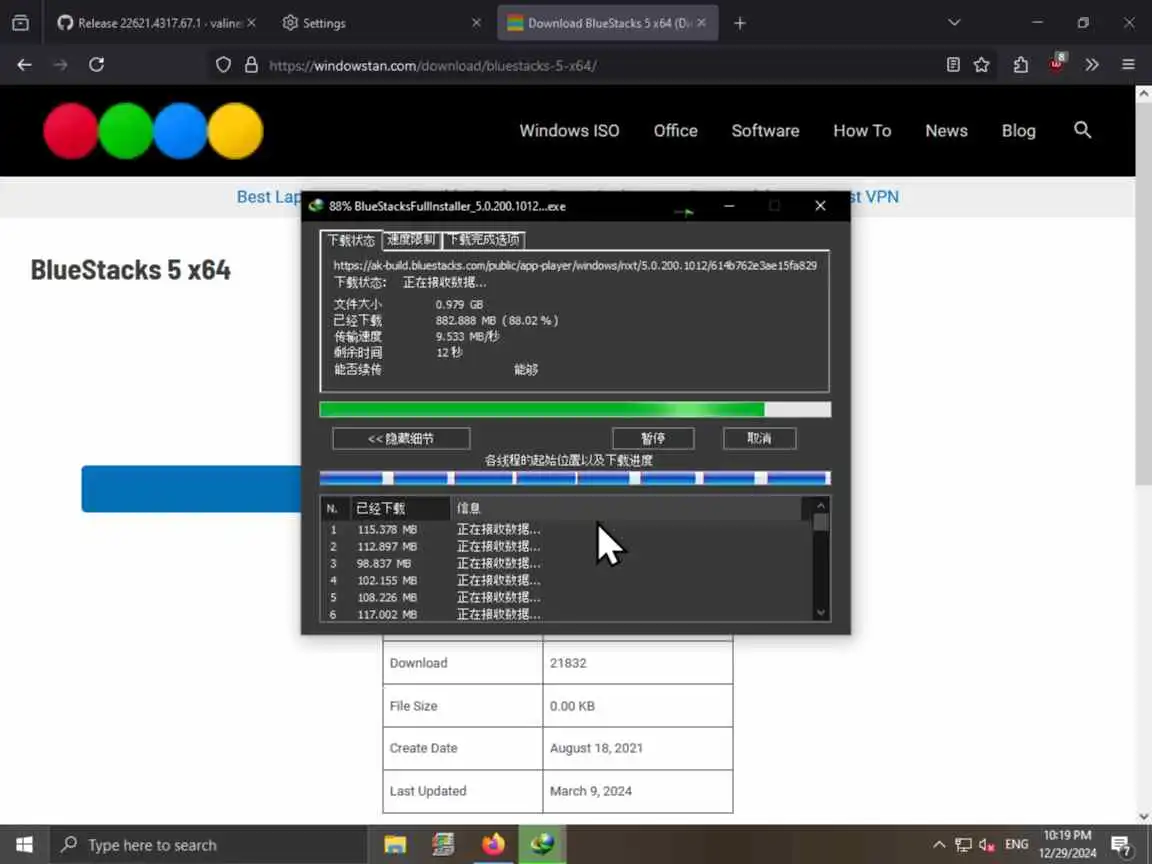Open the notification center icon

click(1121, 846)
